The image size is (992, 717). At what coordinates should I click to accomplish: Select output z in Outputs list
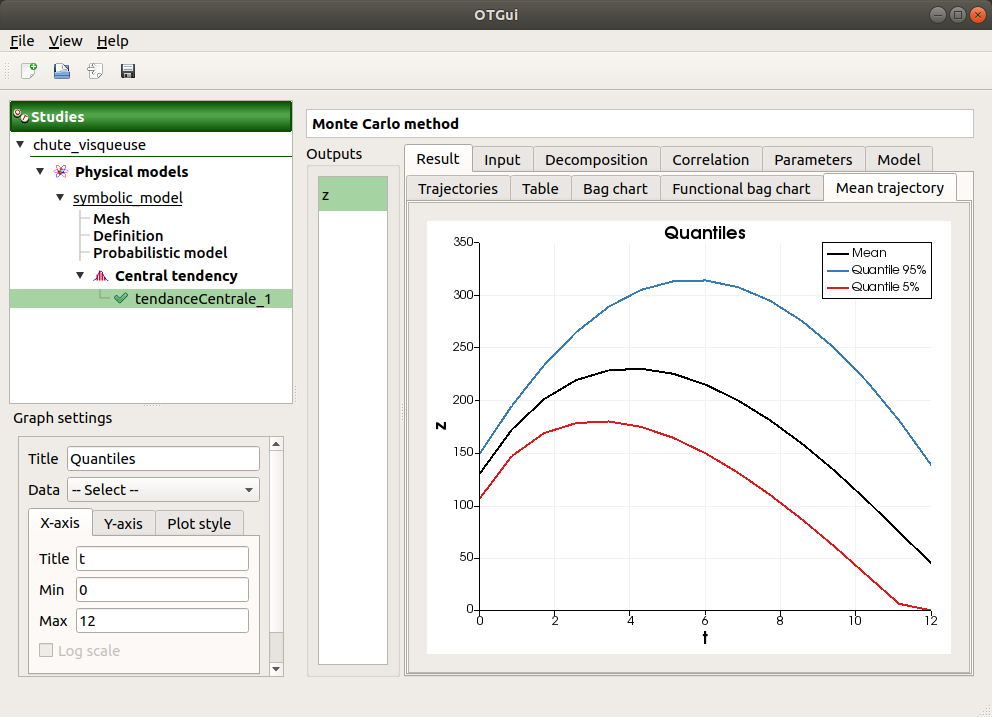coord(353,195)
